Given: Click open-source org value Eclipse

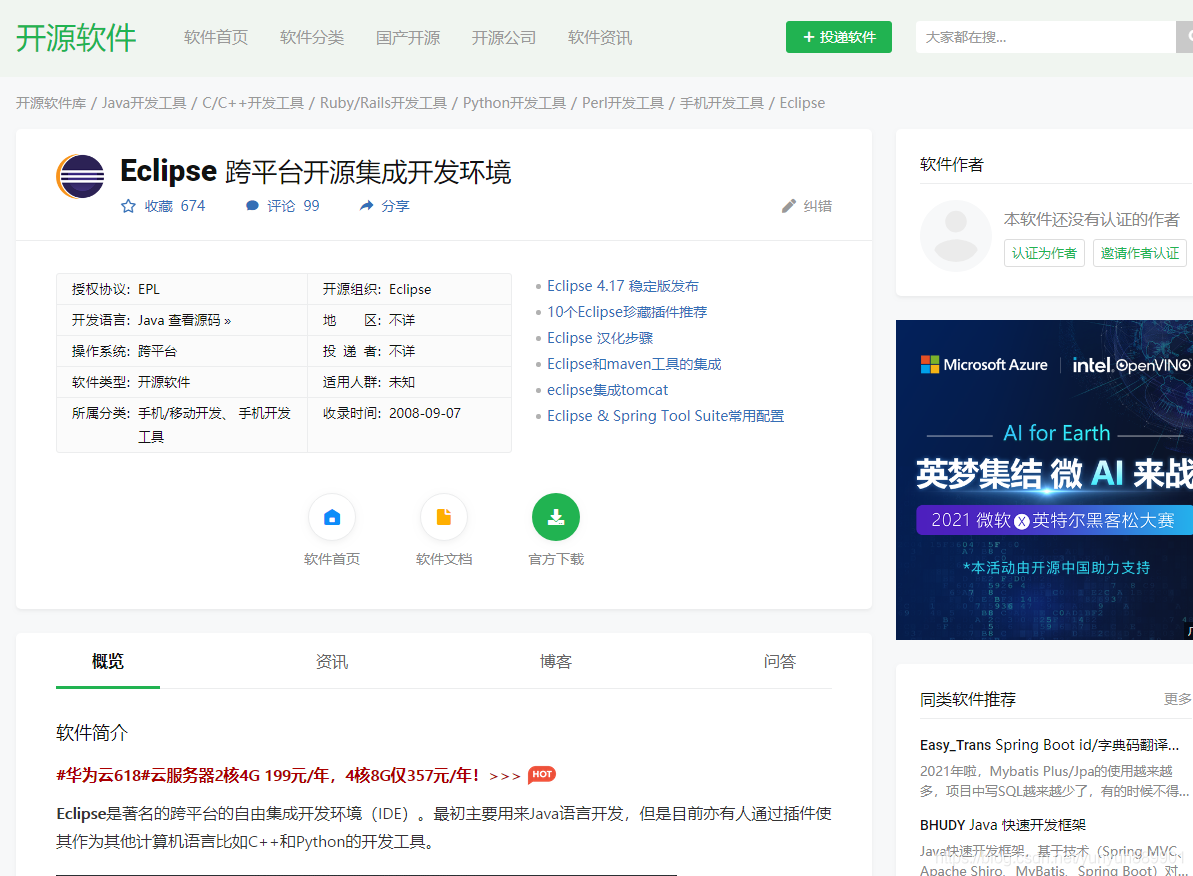Looking at the screenshot, I should point(409,289).
